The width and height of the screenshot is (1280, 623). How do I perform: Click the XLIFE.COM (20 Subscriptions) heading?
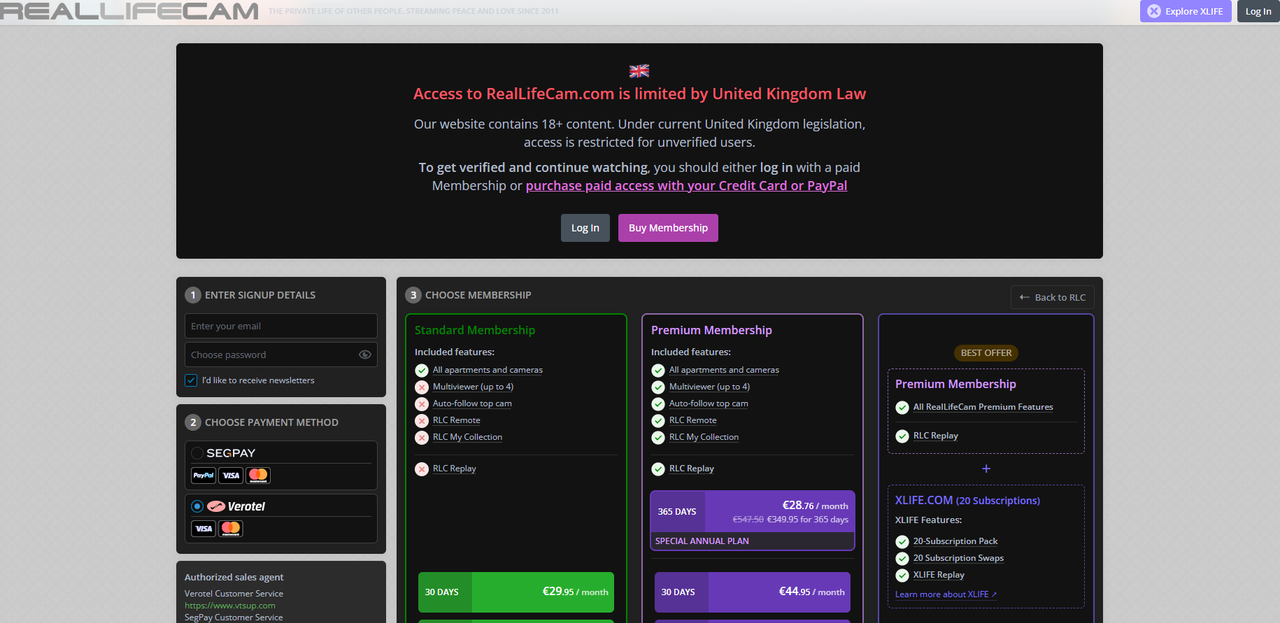(x=967, y=500)
